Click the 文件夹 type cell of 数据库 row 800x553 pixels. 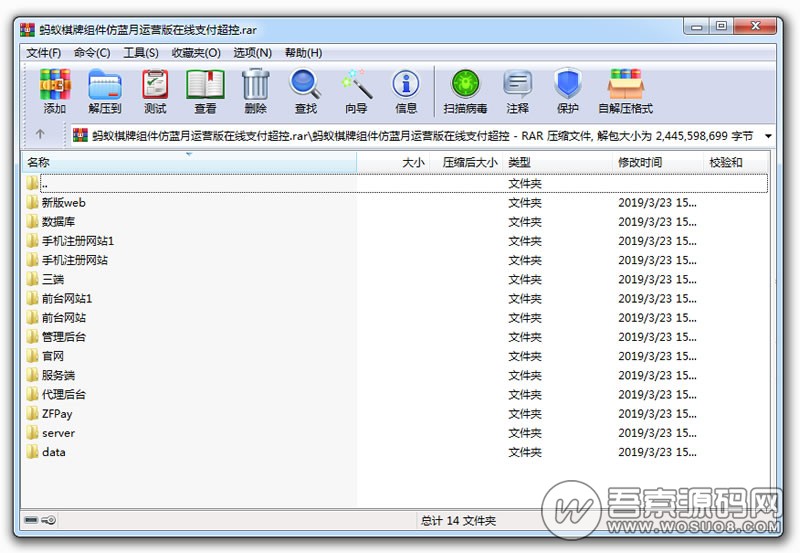coord(524,222)
